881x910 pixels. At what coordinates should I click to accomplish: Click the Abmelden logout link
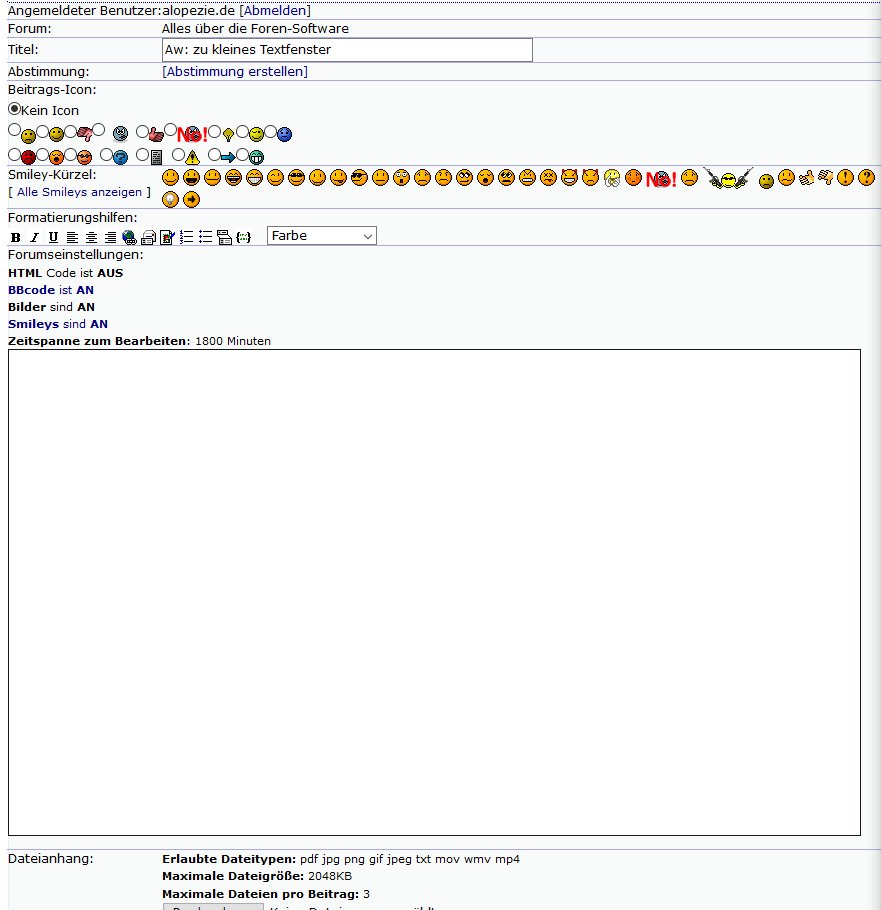(275, 11)
